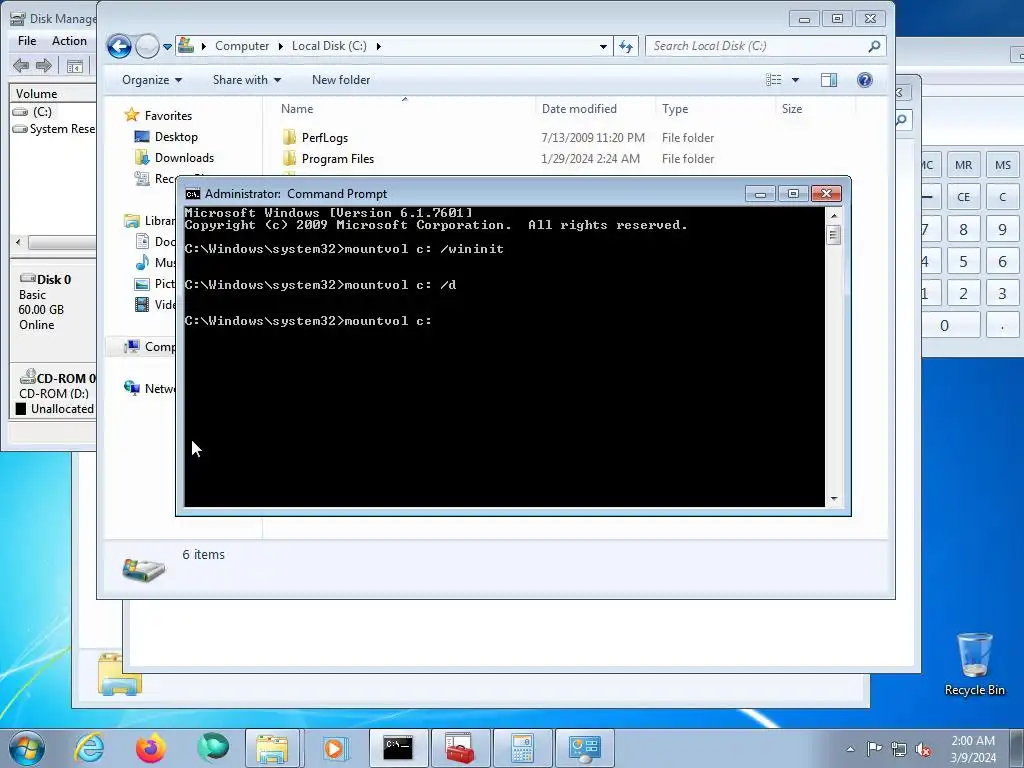
Task: Select the Program Files folder
Action: [x=338, y=159]
